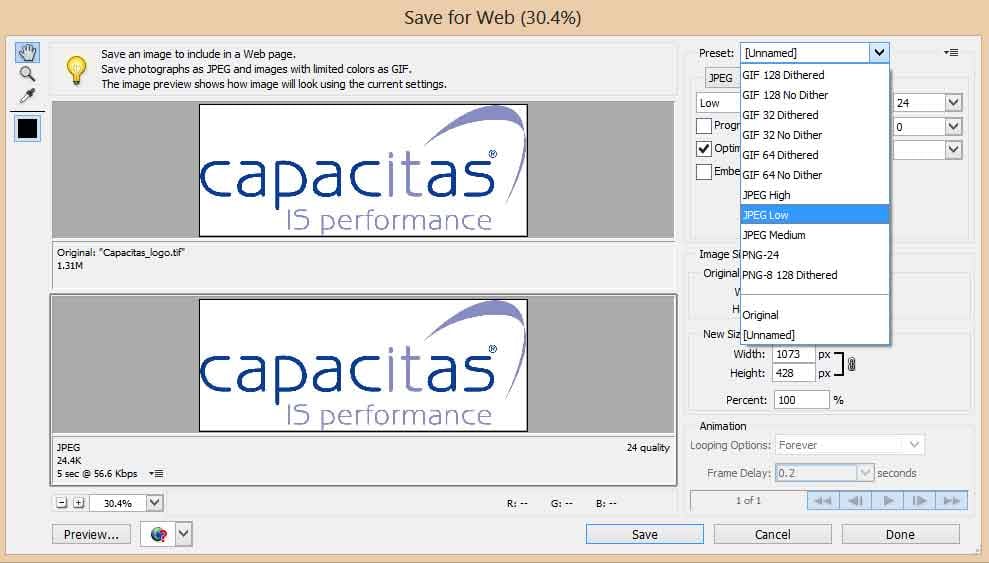Viewport: 989px width, 563px height.
Task: Open the zoom level 30.4% dropdown
Action: click(x=155, y=502)
